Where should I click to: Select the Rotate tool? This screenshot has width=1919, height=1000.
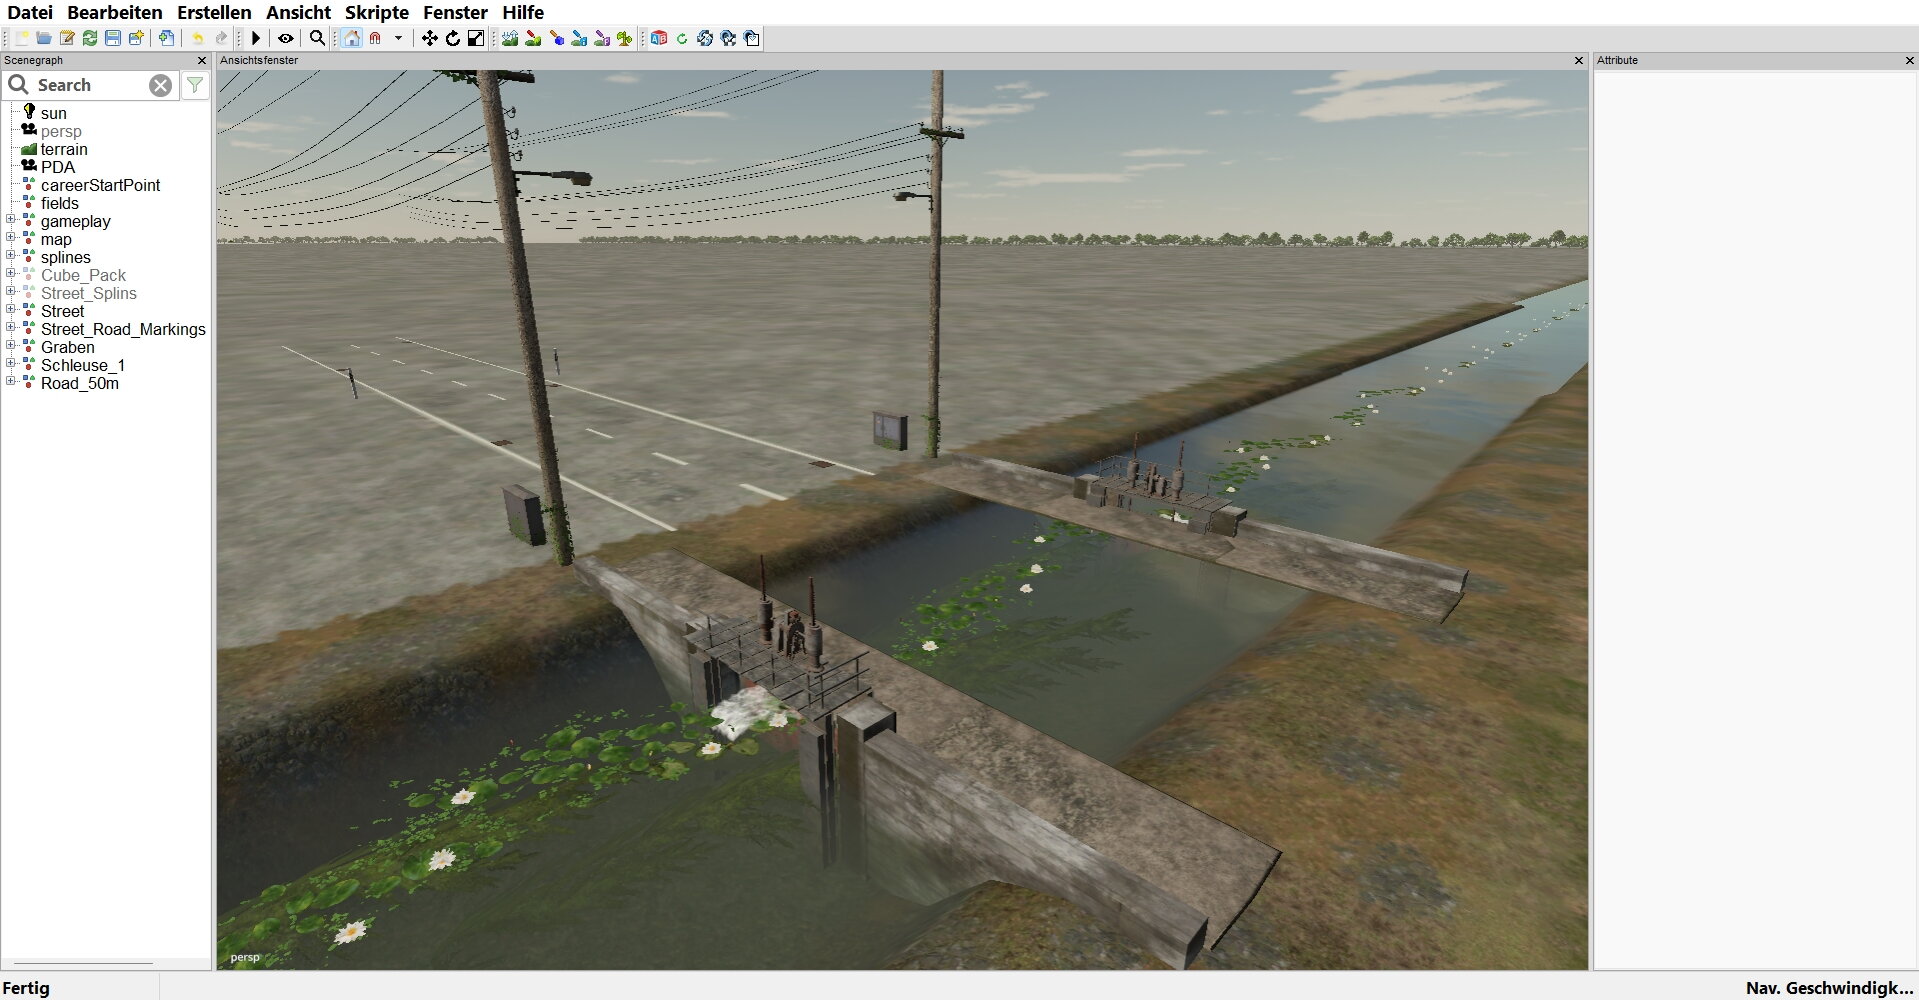tap(453, 38)
